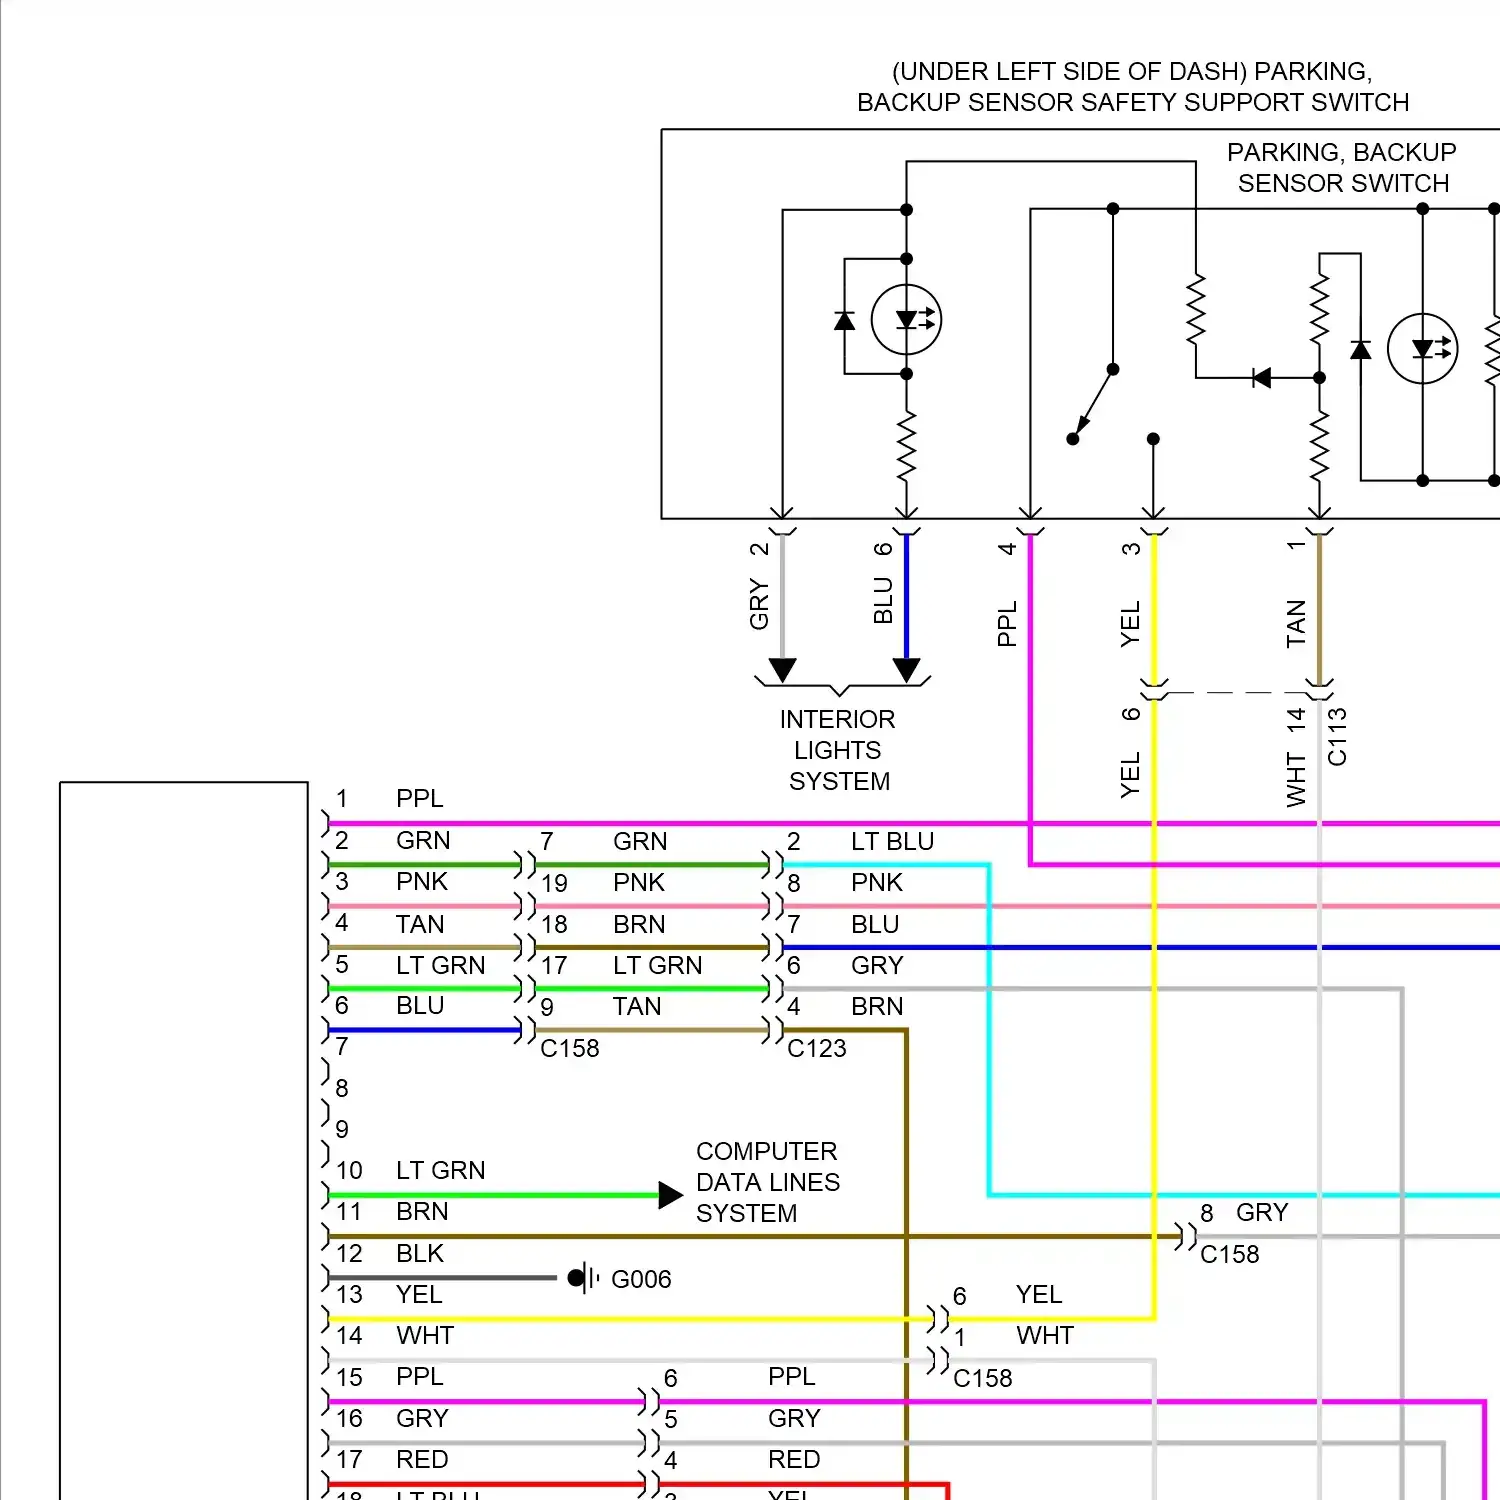Select 'GRN' at left connector pin 2
Image resolution: width=1500 pixels, height=1500 pixels.
pyautogui.click(x=423, y=841)
